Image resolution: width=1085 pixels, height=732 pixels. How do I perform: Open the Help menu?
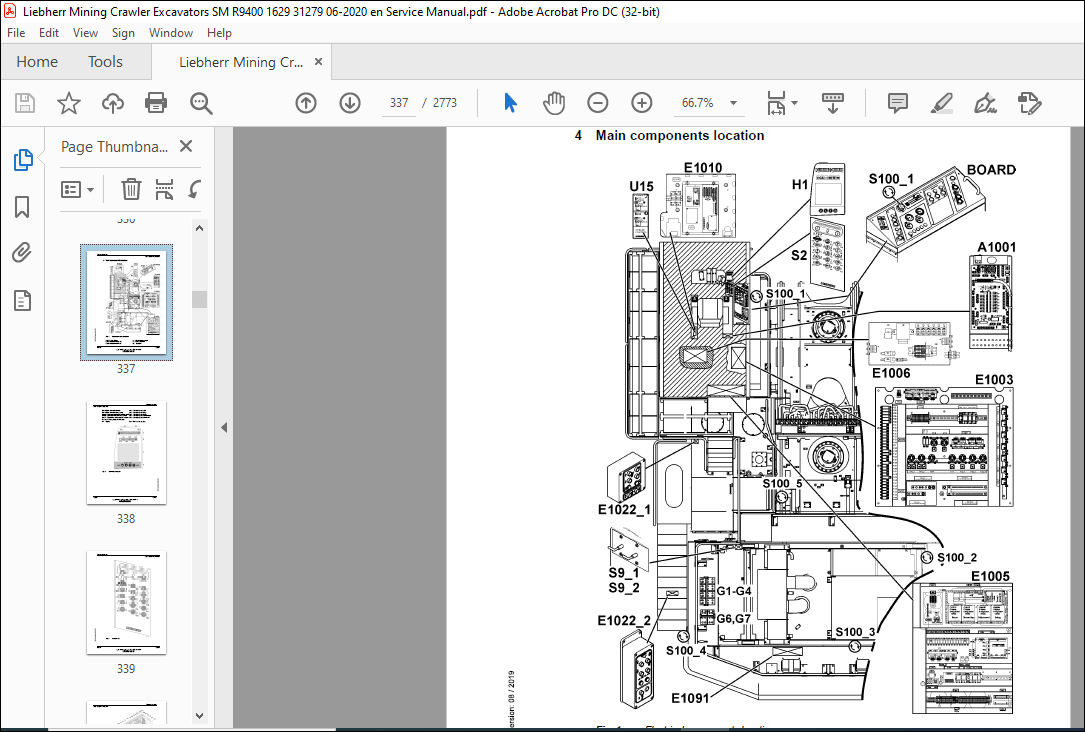pyautogui.click(x=219, y=33)
